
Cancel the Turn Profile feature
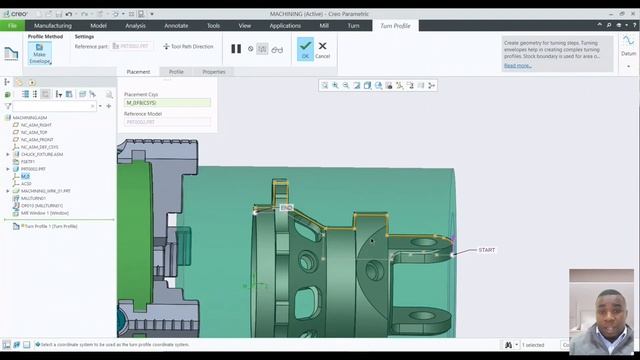pyautogui.click(x=322, y=49)
